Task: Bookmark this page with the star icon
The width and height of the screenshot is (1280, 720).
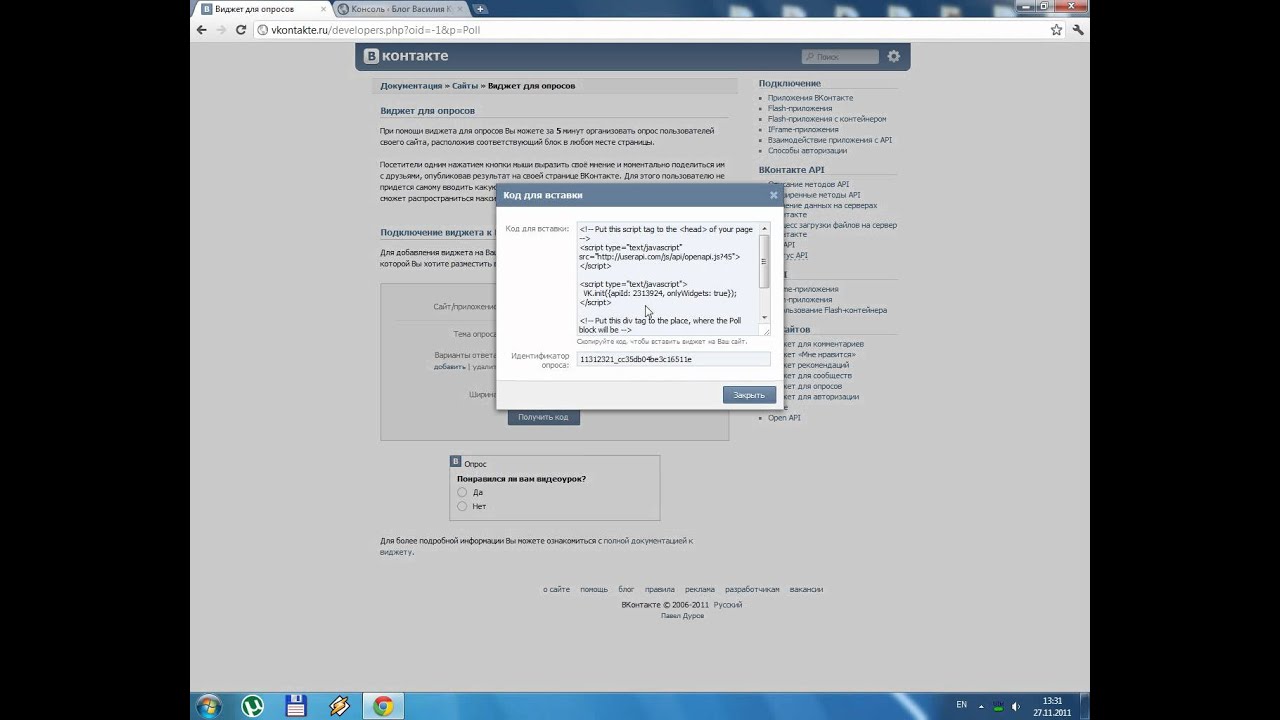Action: [1056, 30]
